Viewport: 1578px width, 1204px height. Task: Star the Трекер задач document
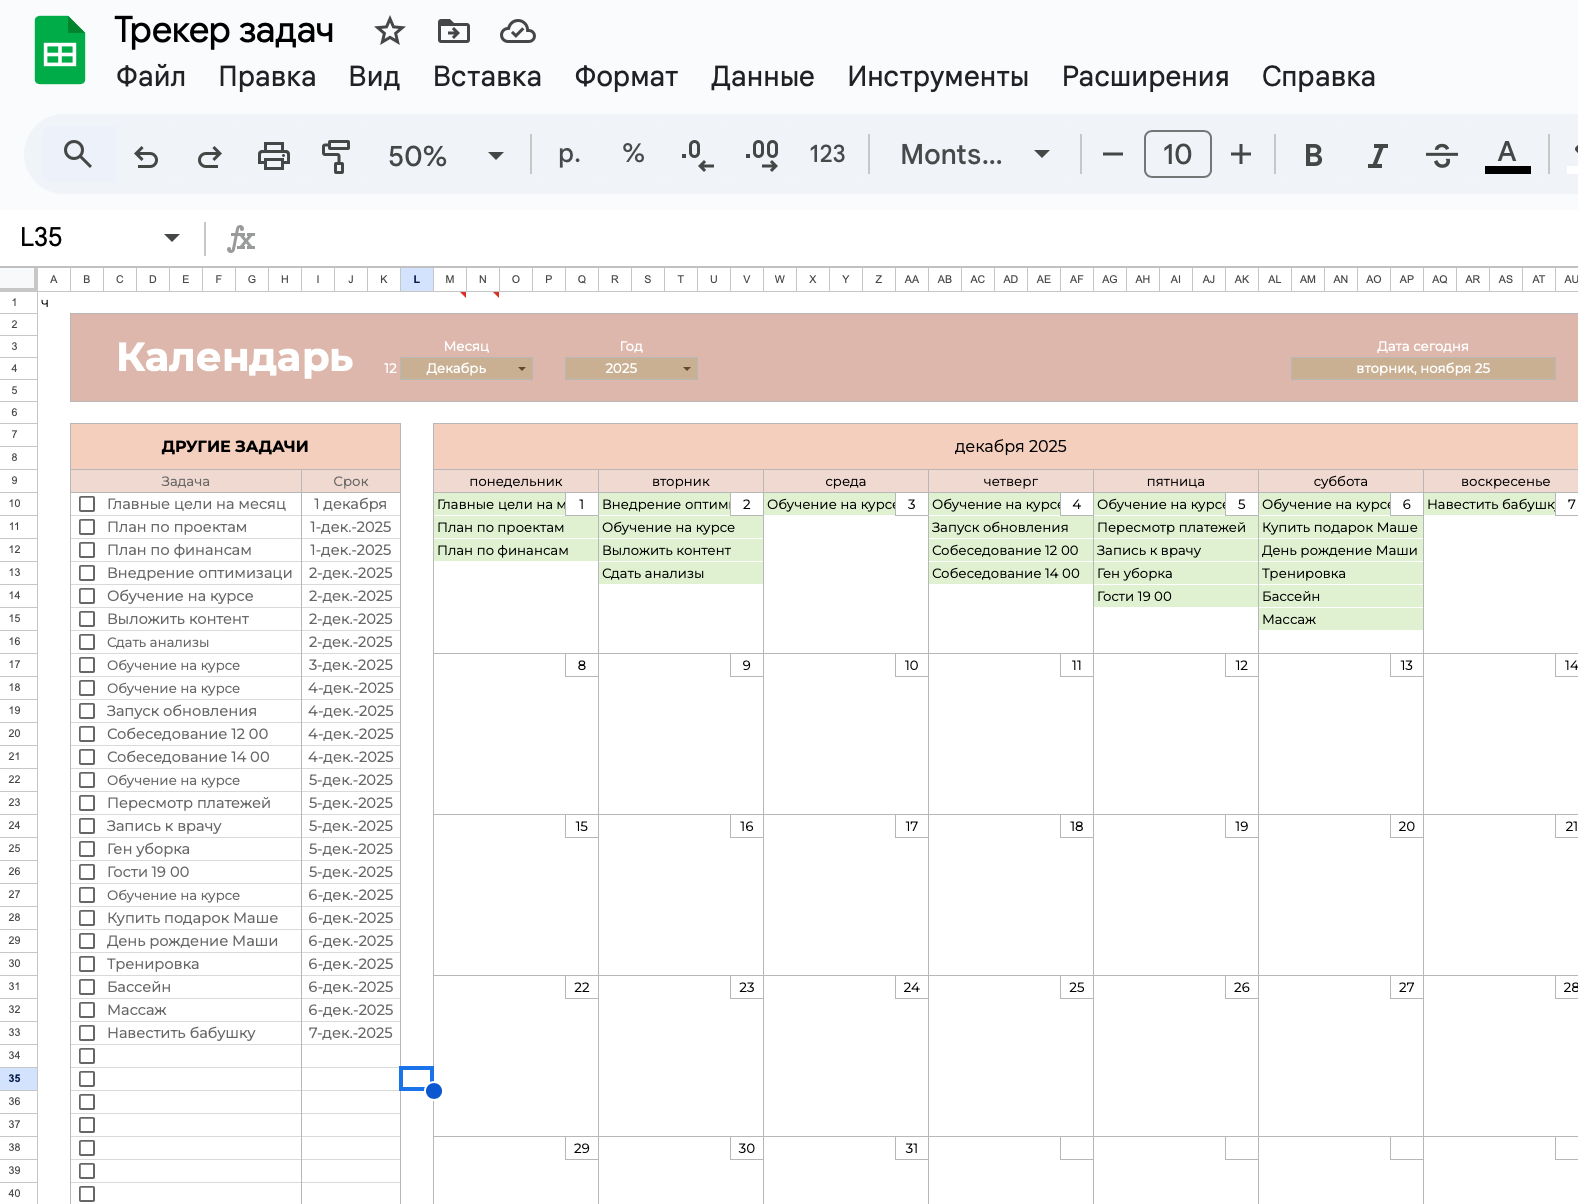tap(389, 32)
